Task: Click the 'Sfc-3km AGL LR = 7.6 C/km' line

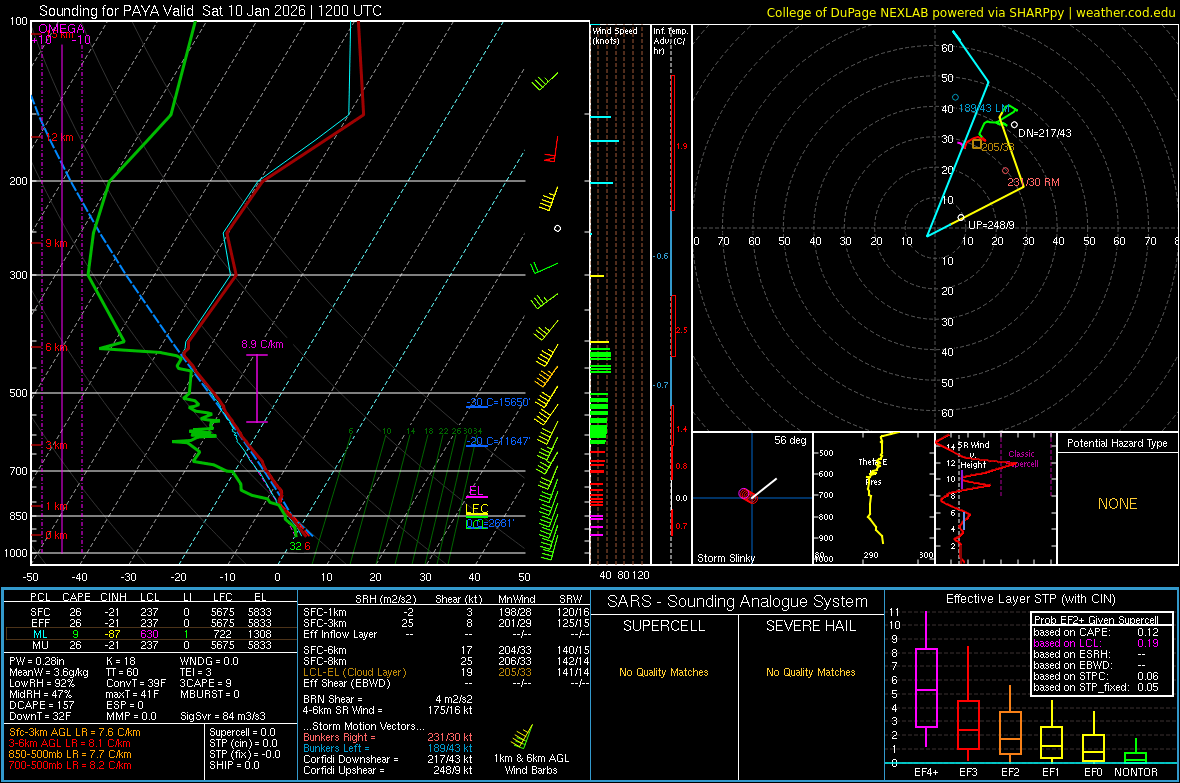Action: pyautogui.click(x=75, y=732)
